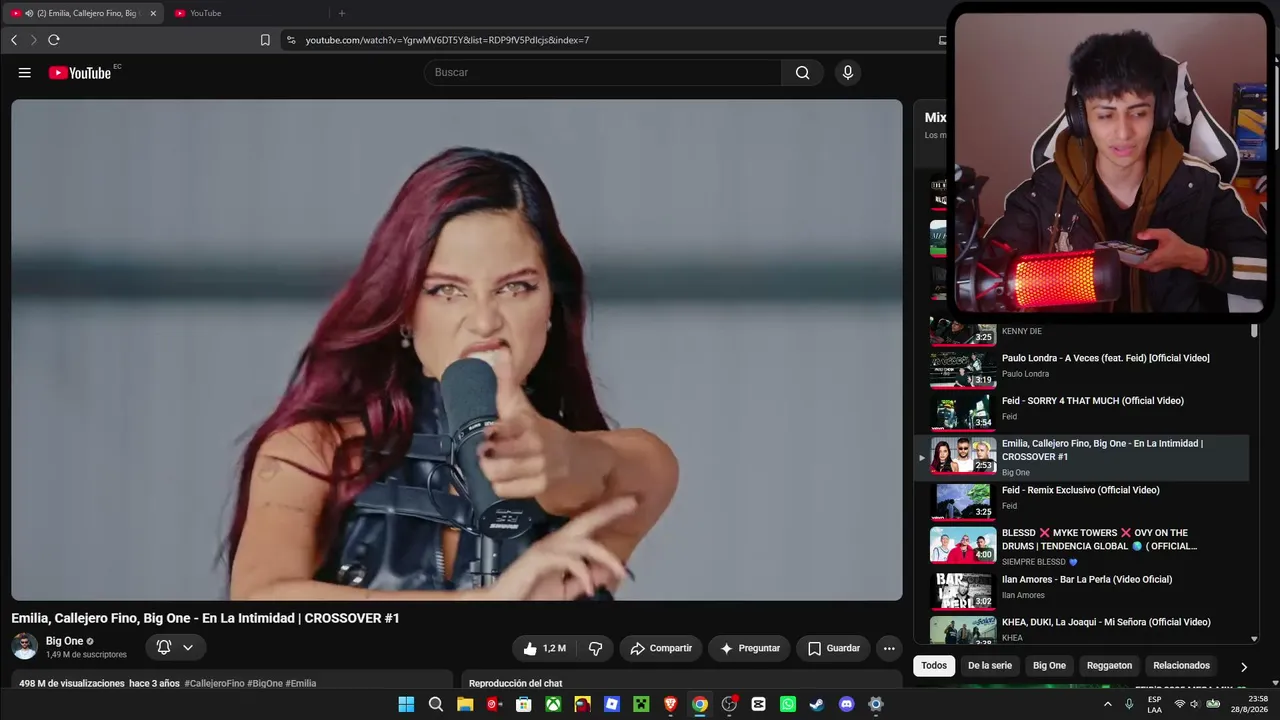
Task: Open the Windows Start menu
Action: point(406,704)
